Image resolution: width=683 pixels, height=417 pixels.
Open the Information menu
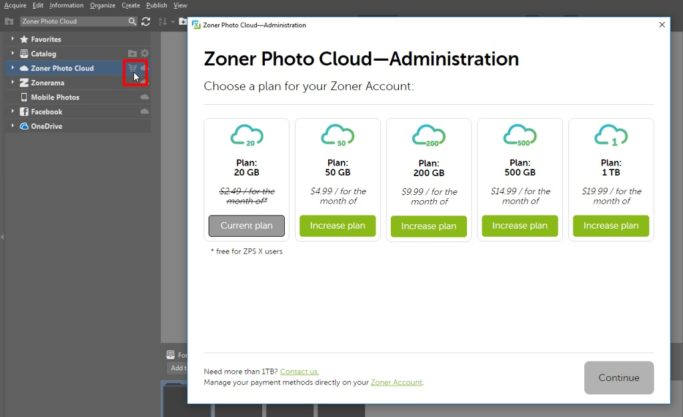coord(66,5)
